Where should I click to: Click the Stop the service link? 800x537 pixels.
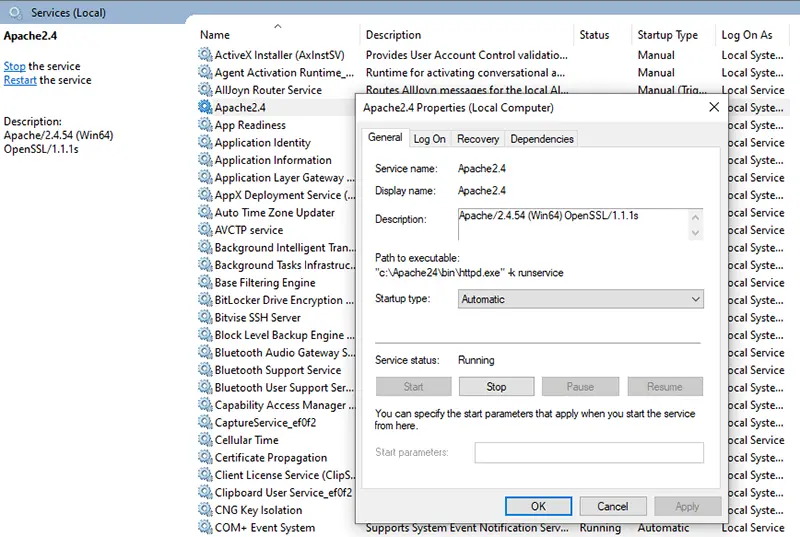click(x=14, y=66)
